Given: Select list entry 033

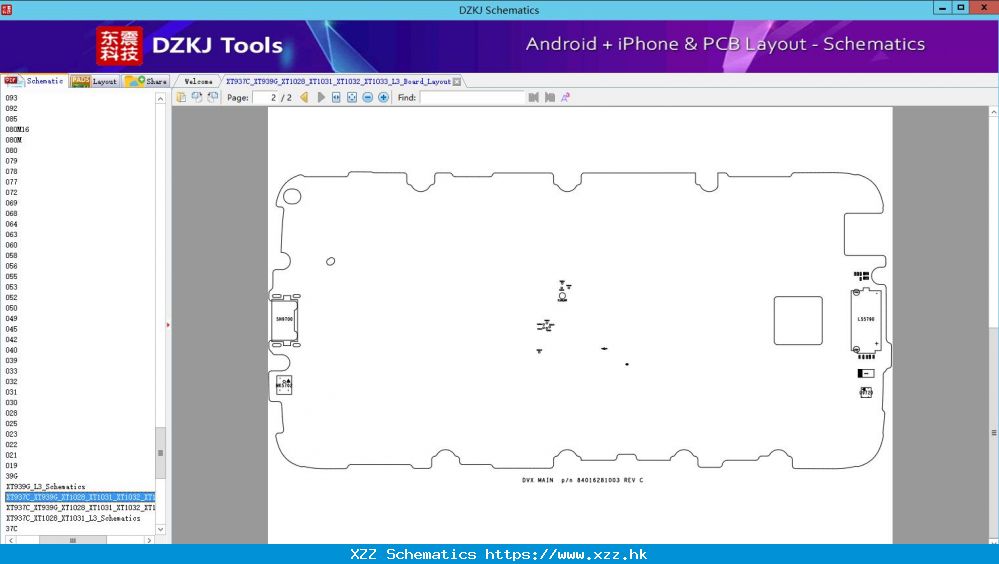Looking at the screenshot, I should (x=11, y=372).
